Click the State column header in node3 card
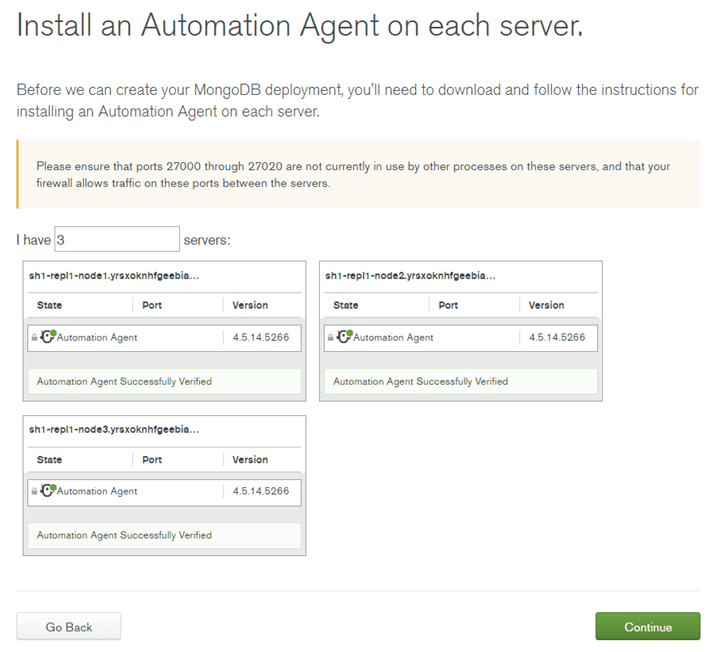Image resolution: width=718 pixels, height=652 pixels. click(x=49, y=460)
